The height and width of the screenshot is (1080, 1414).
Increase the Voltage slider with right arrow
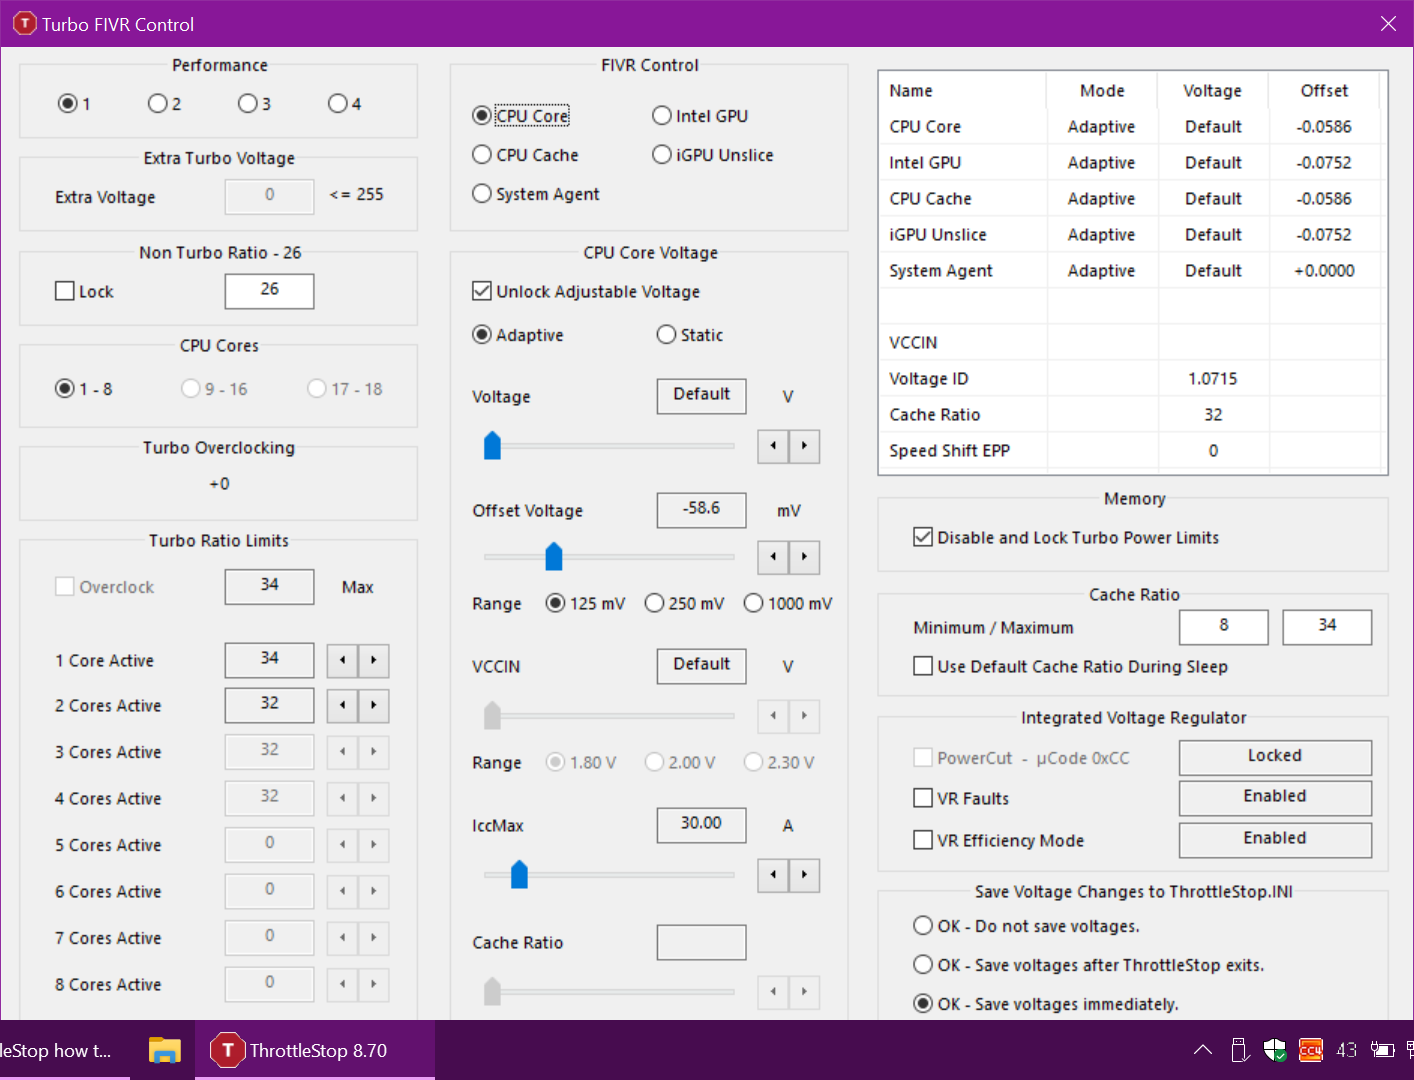[x=804, y=446]
